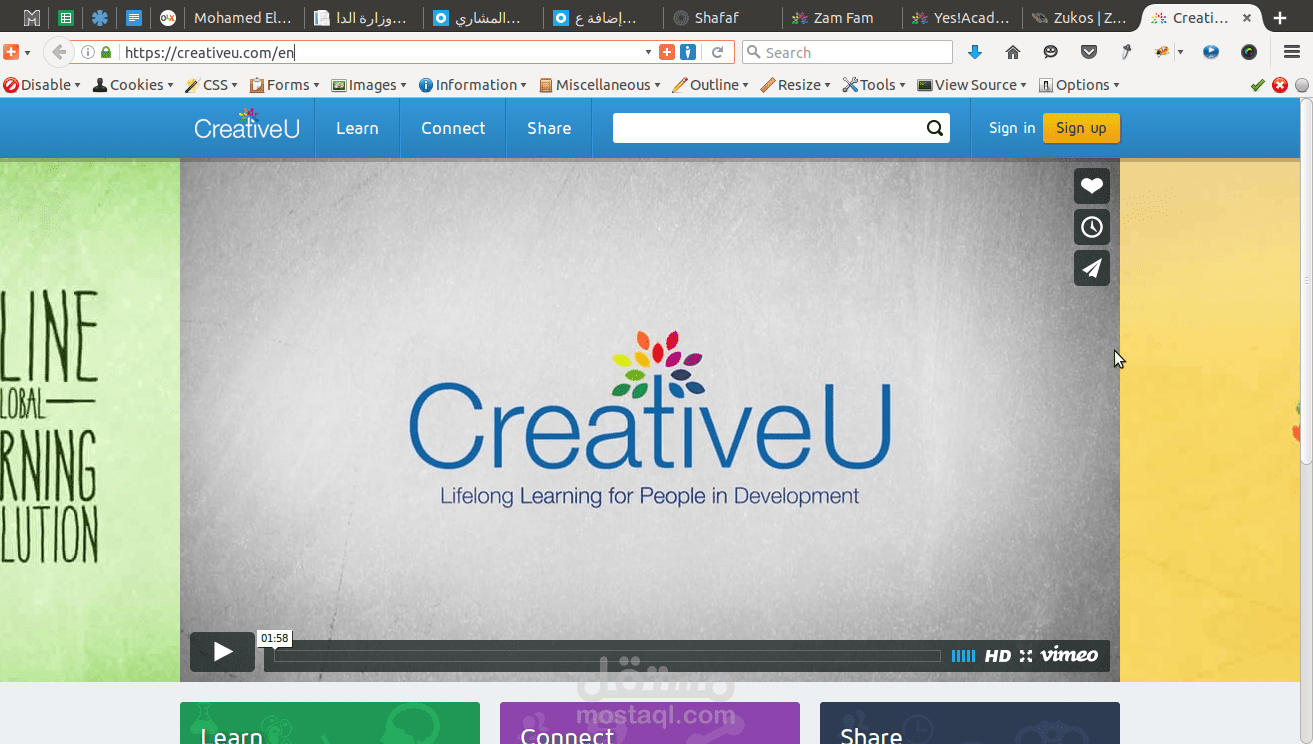Pick a color with the ColorZilla eyedropper

1125,51
